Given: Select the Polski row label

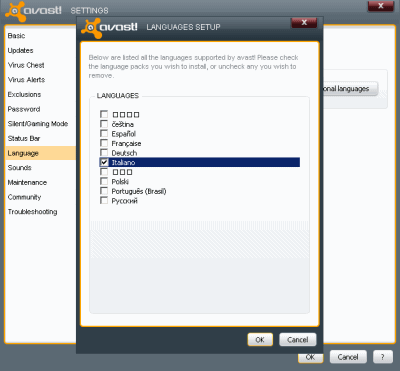Looking at the screenshot, I should pyautogui.click(x=120, y=182).
